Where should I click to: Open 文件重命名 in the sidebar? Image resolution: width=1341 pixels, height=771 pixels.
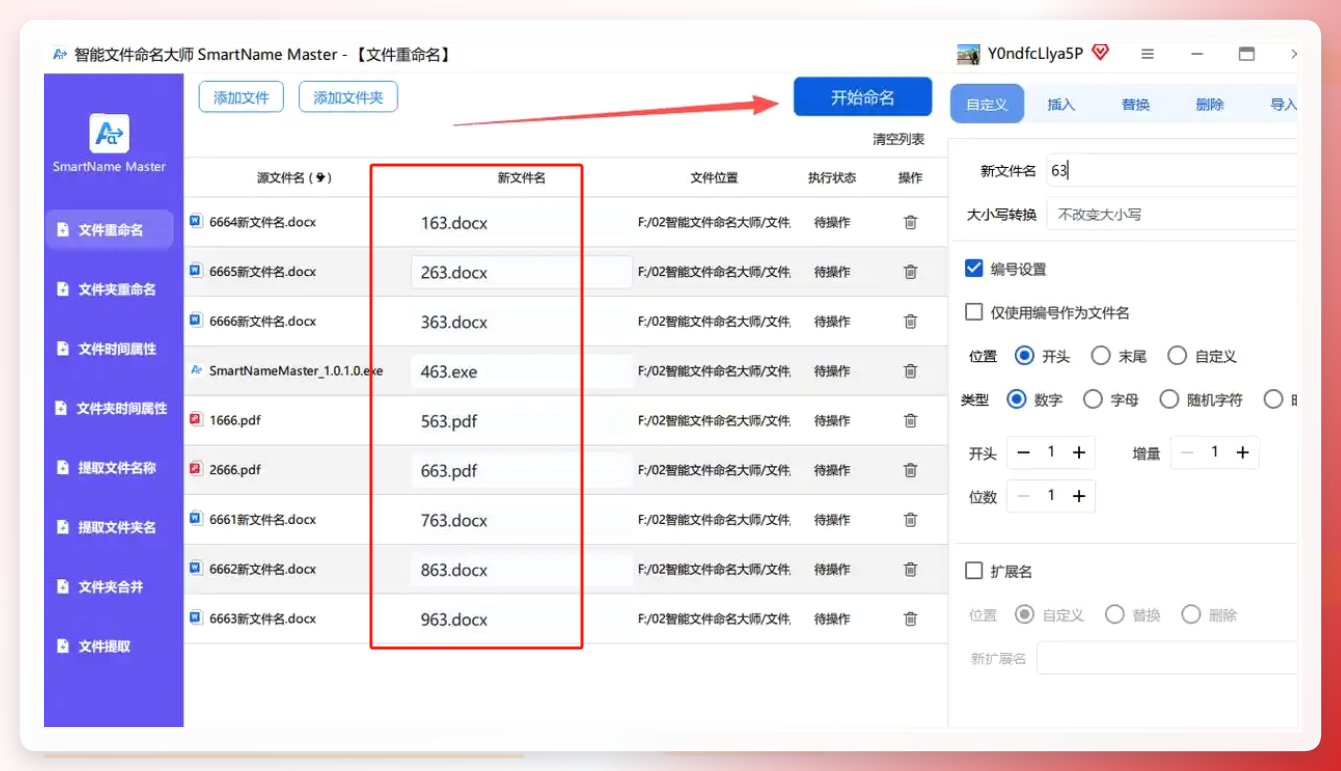coord(109,229)
